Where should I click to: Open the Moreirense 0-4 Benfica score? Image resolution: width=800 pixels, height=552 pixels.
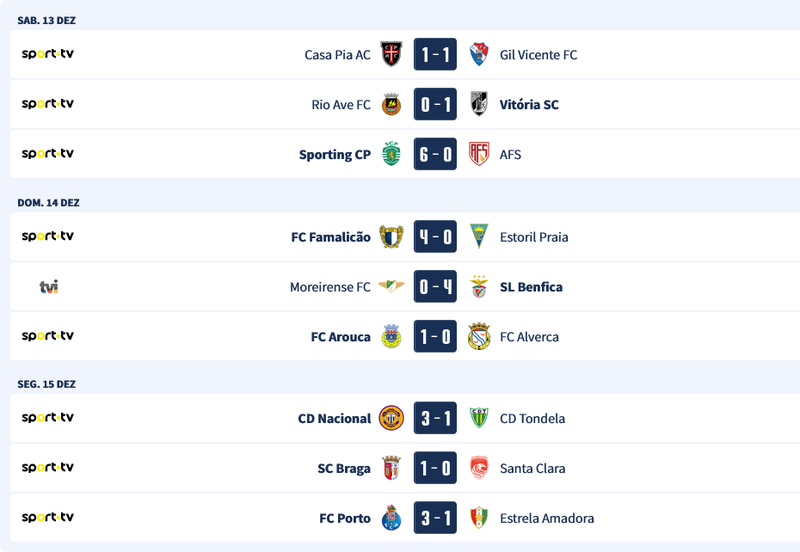coord(435,287)
